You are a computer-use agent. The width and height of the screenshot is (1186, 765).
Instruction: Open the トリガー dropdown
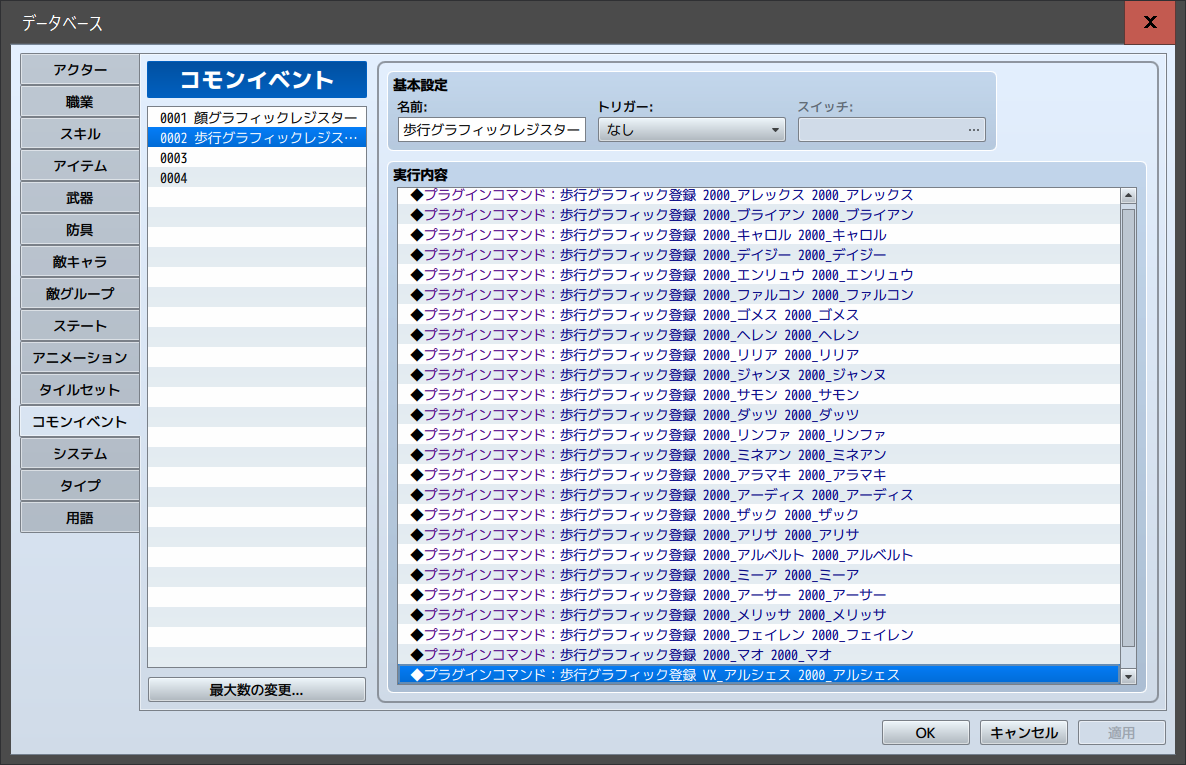click(x=691, y=129)
